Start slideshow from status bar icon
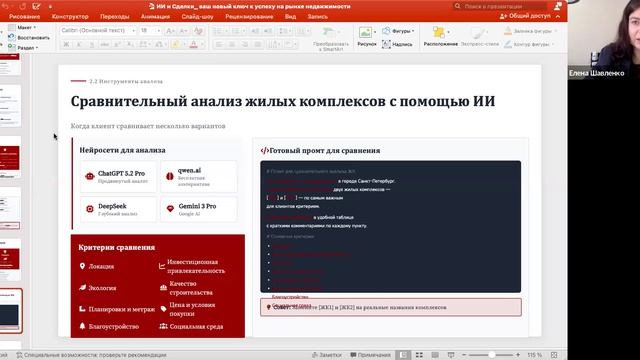640x360 pixels. (x=451, y=355)
